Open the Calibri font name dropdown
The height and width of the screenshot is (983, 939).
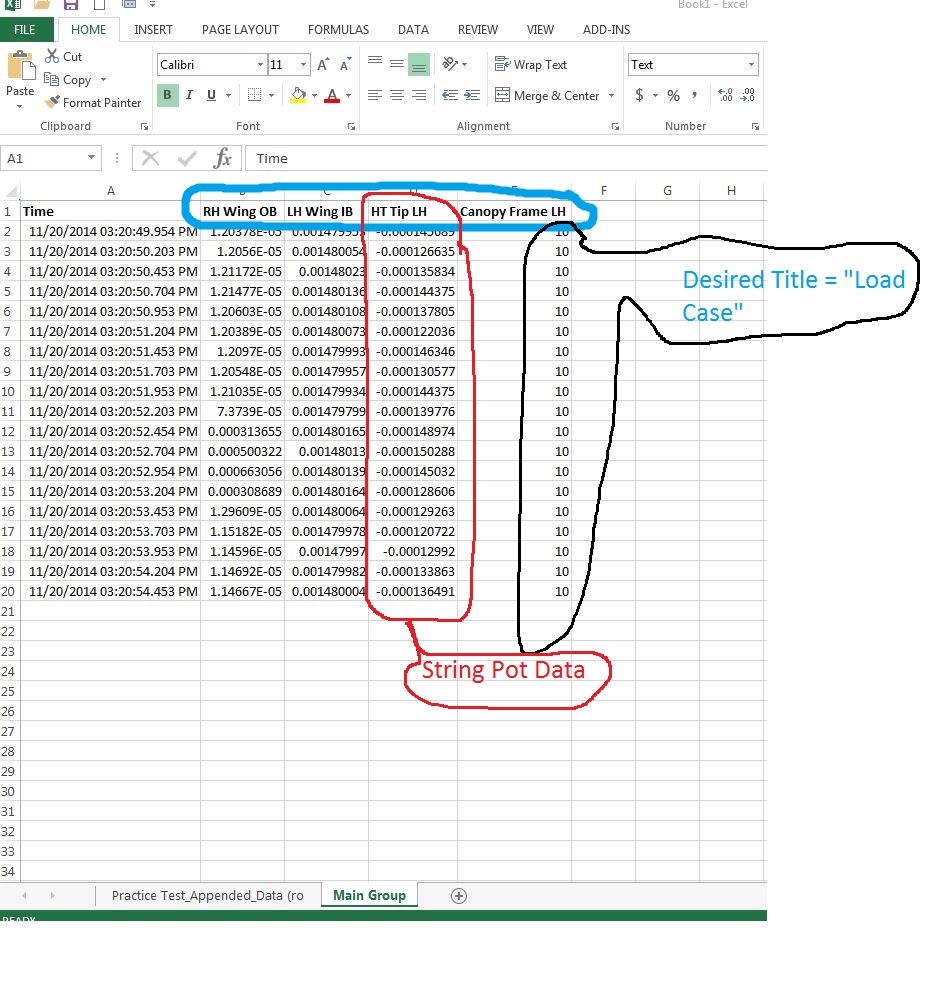tap(259, 65)
